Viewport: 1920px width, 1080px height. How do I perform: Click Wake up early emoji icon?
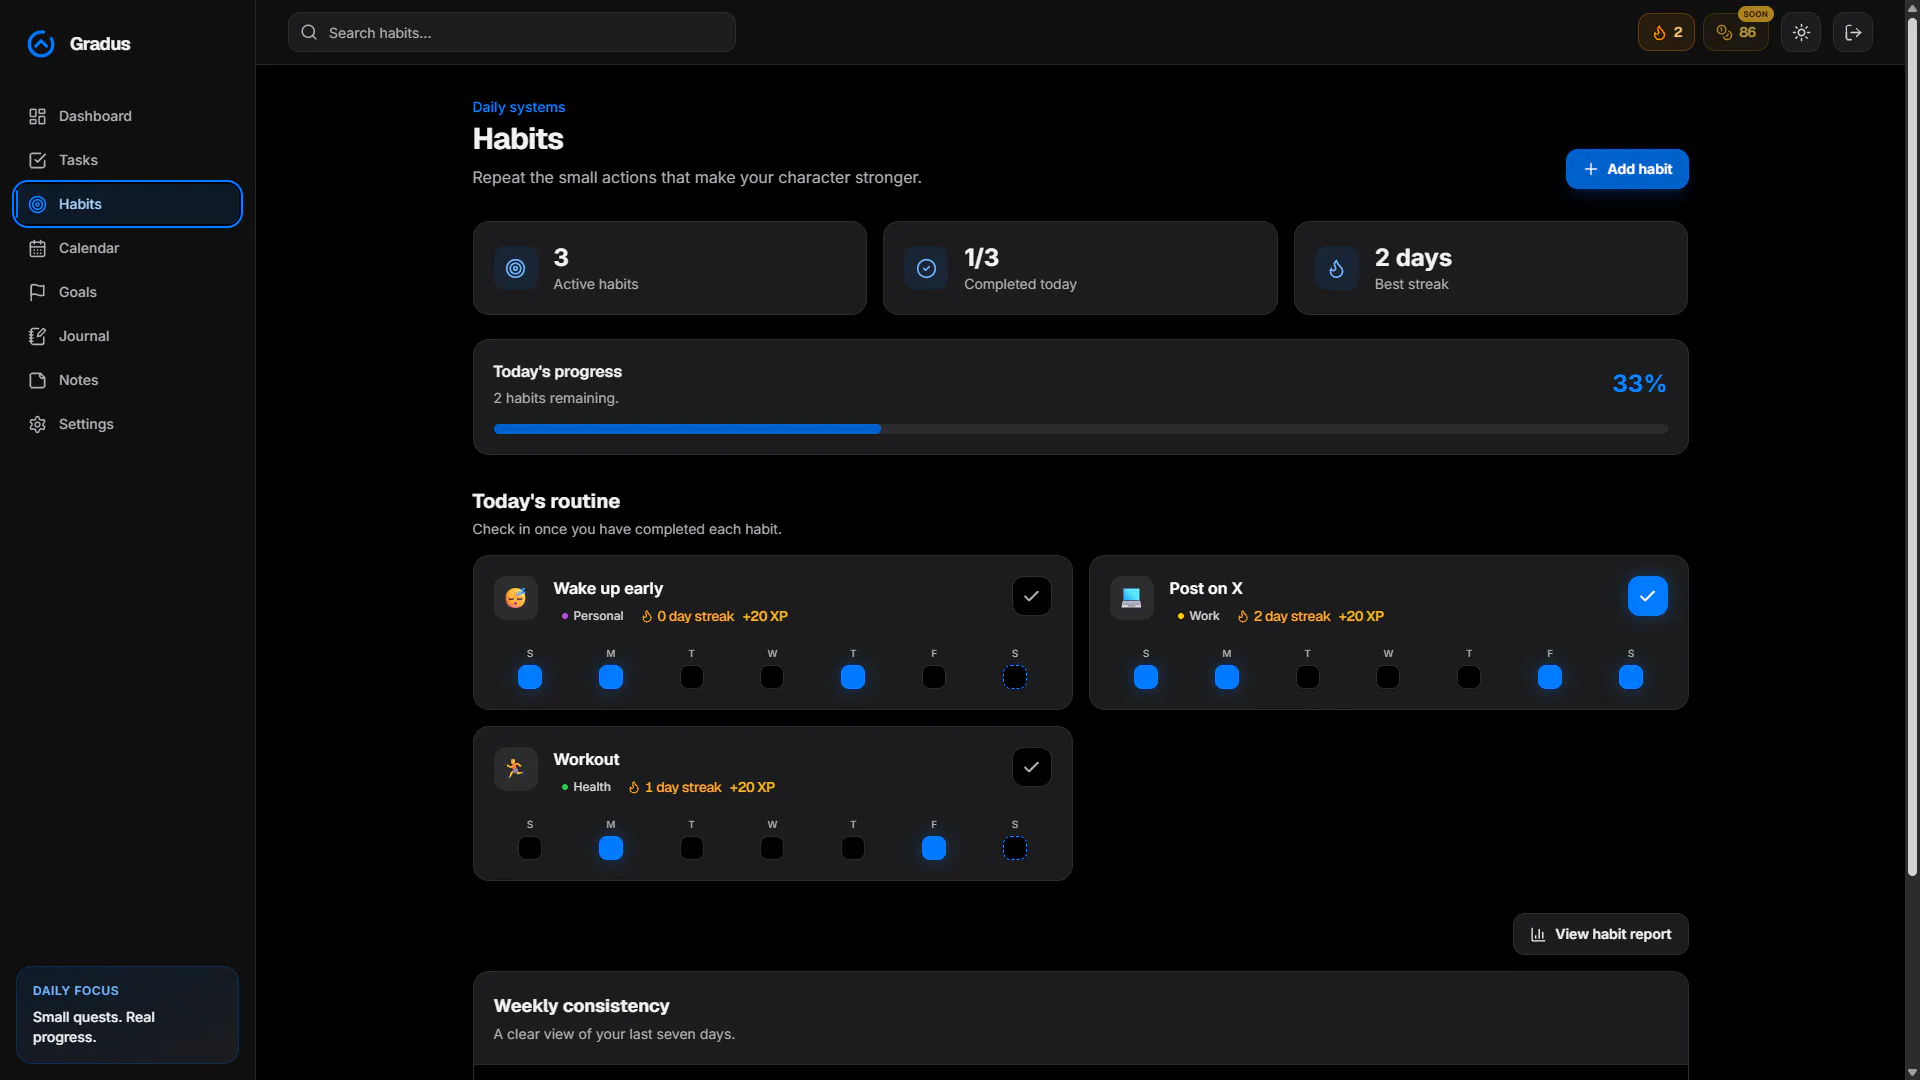coord(515,598)
